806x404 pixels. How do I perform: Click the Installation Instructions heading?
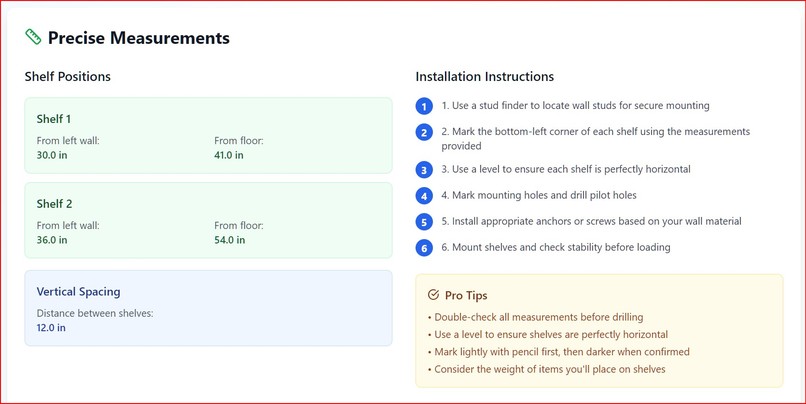coord(485,77)
